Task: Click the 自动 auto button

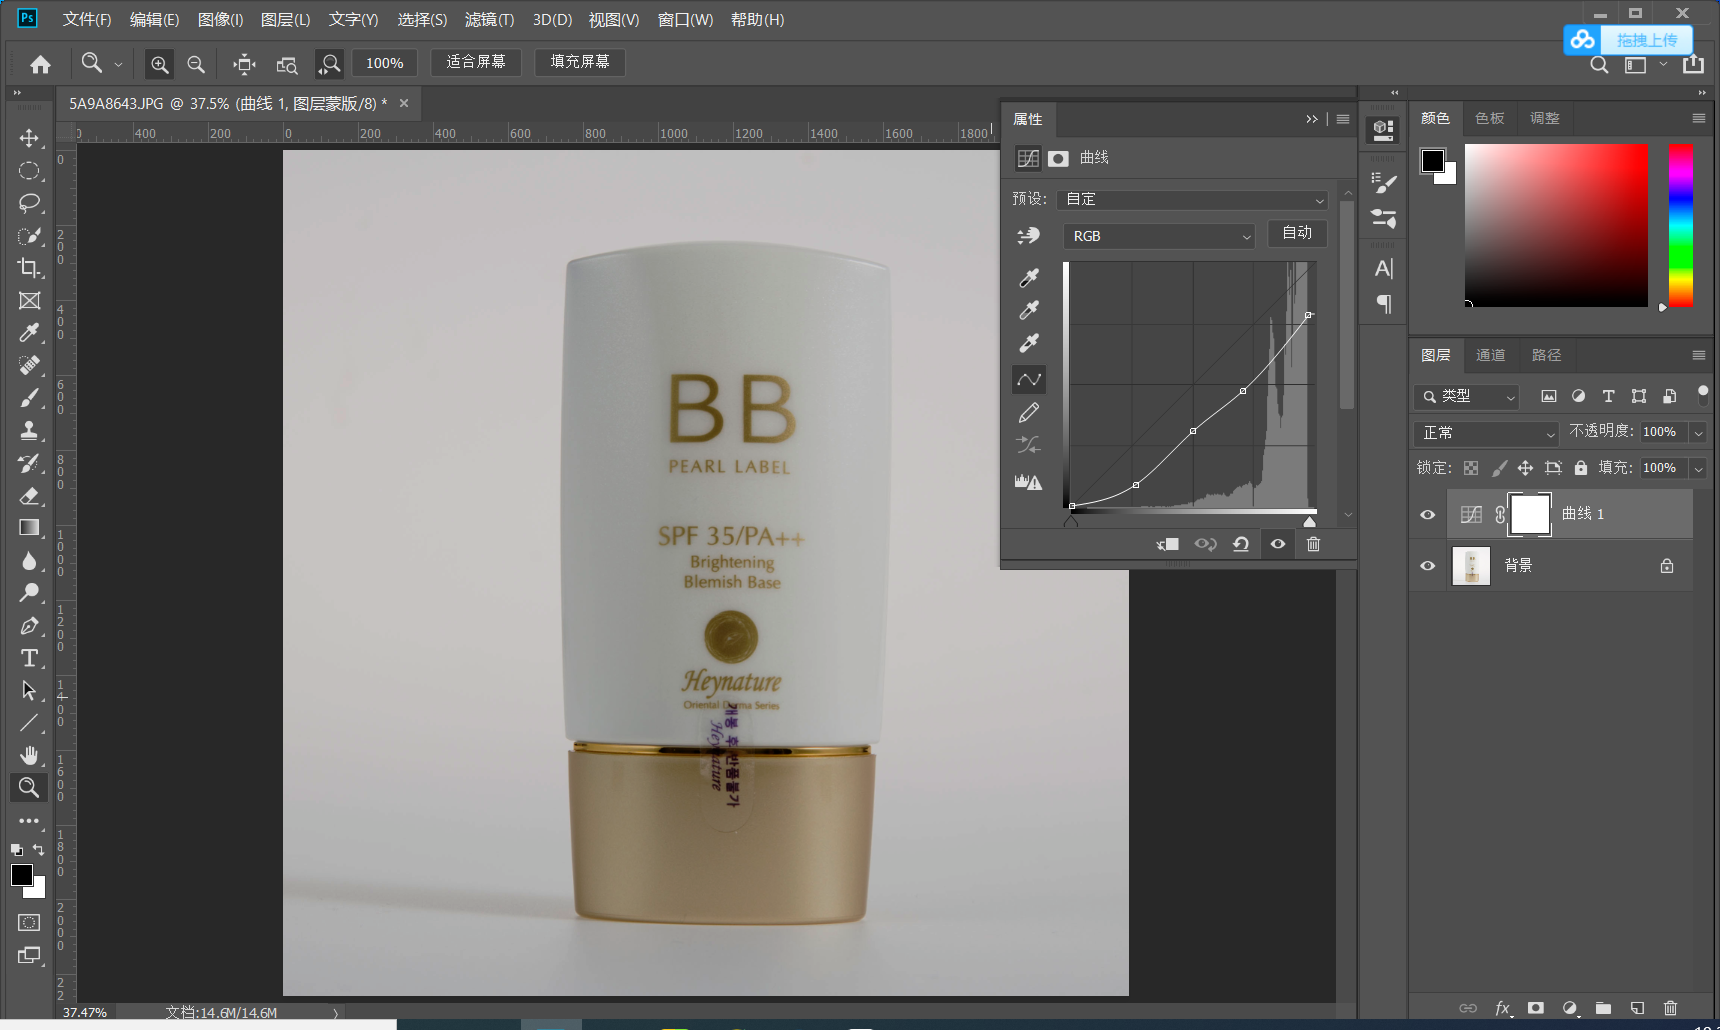Action: coord(1297,233)
